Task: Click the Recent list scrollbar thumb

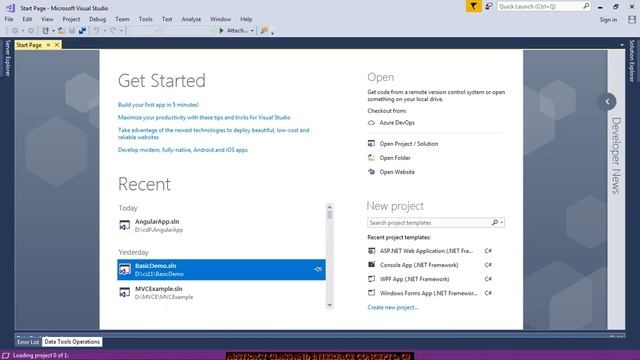Action: pos(329,214)
